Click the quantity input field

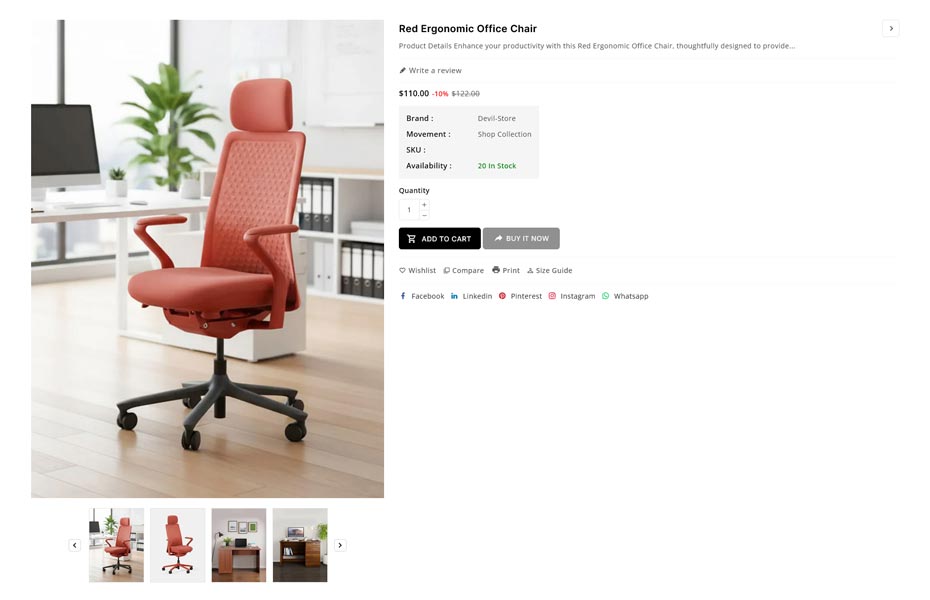click(x=409, y=209)
